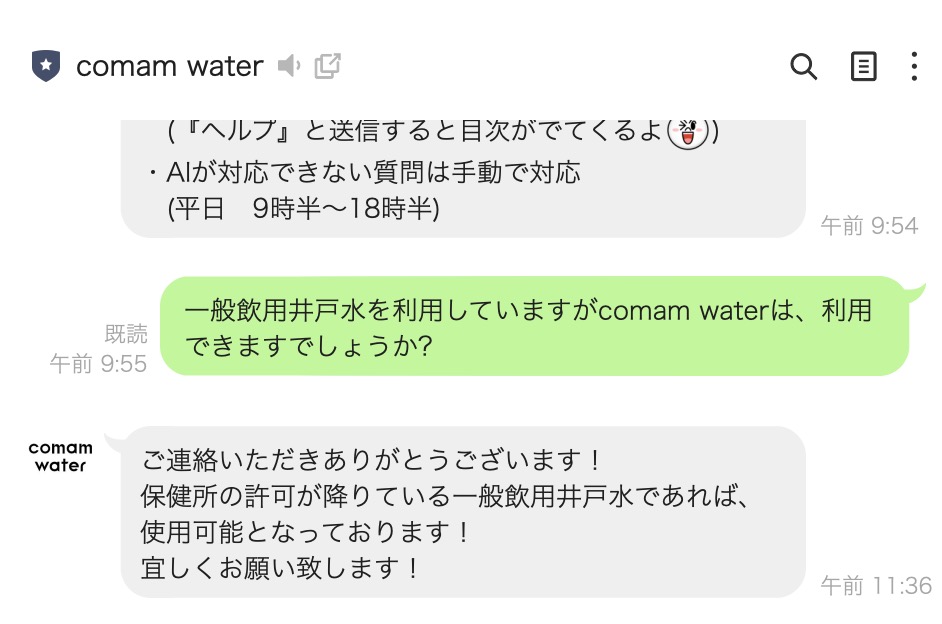Click the comam water chat title
This screenshot has width=942, height=624.
[169, 67]
